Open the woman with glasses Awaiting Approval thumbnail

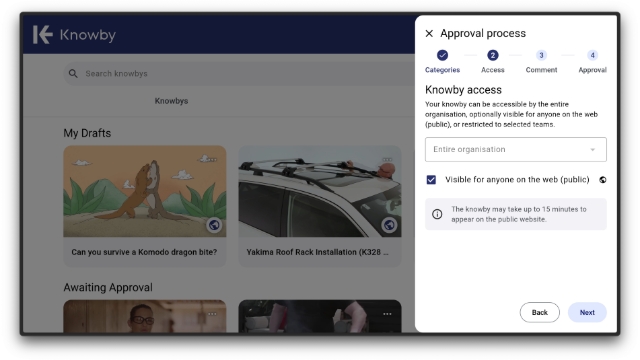[144, 316]
